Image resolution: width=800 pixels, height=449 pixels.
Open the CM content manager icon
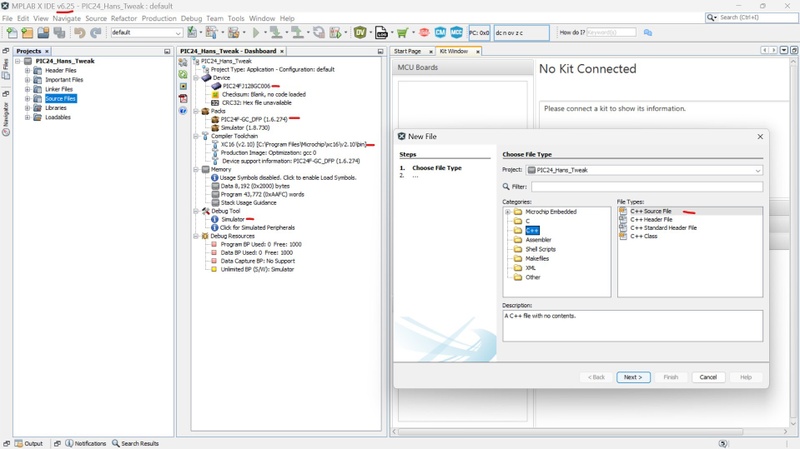click(x=440, y=33)
